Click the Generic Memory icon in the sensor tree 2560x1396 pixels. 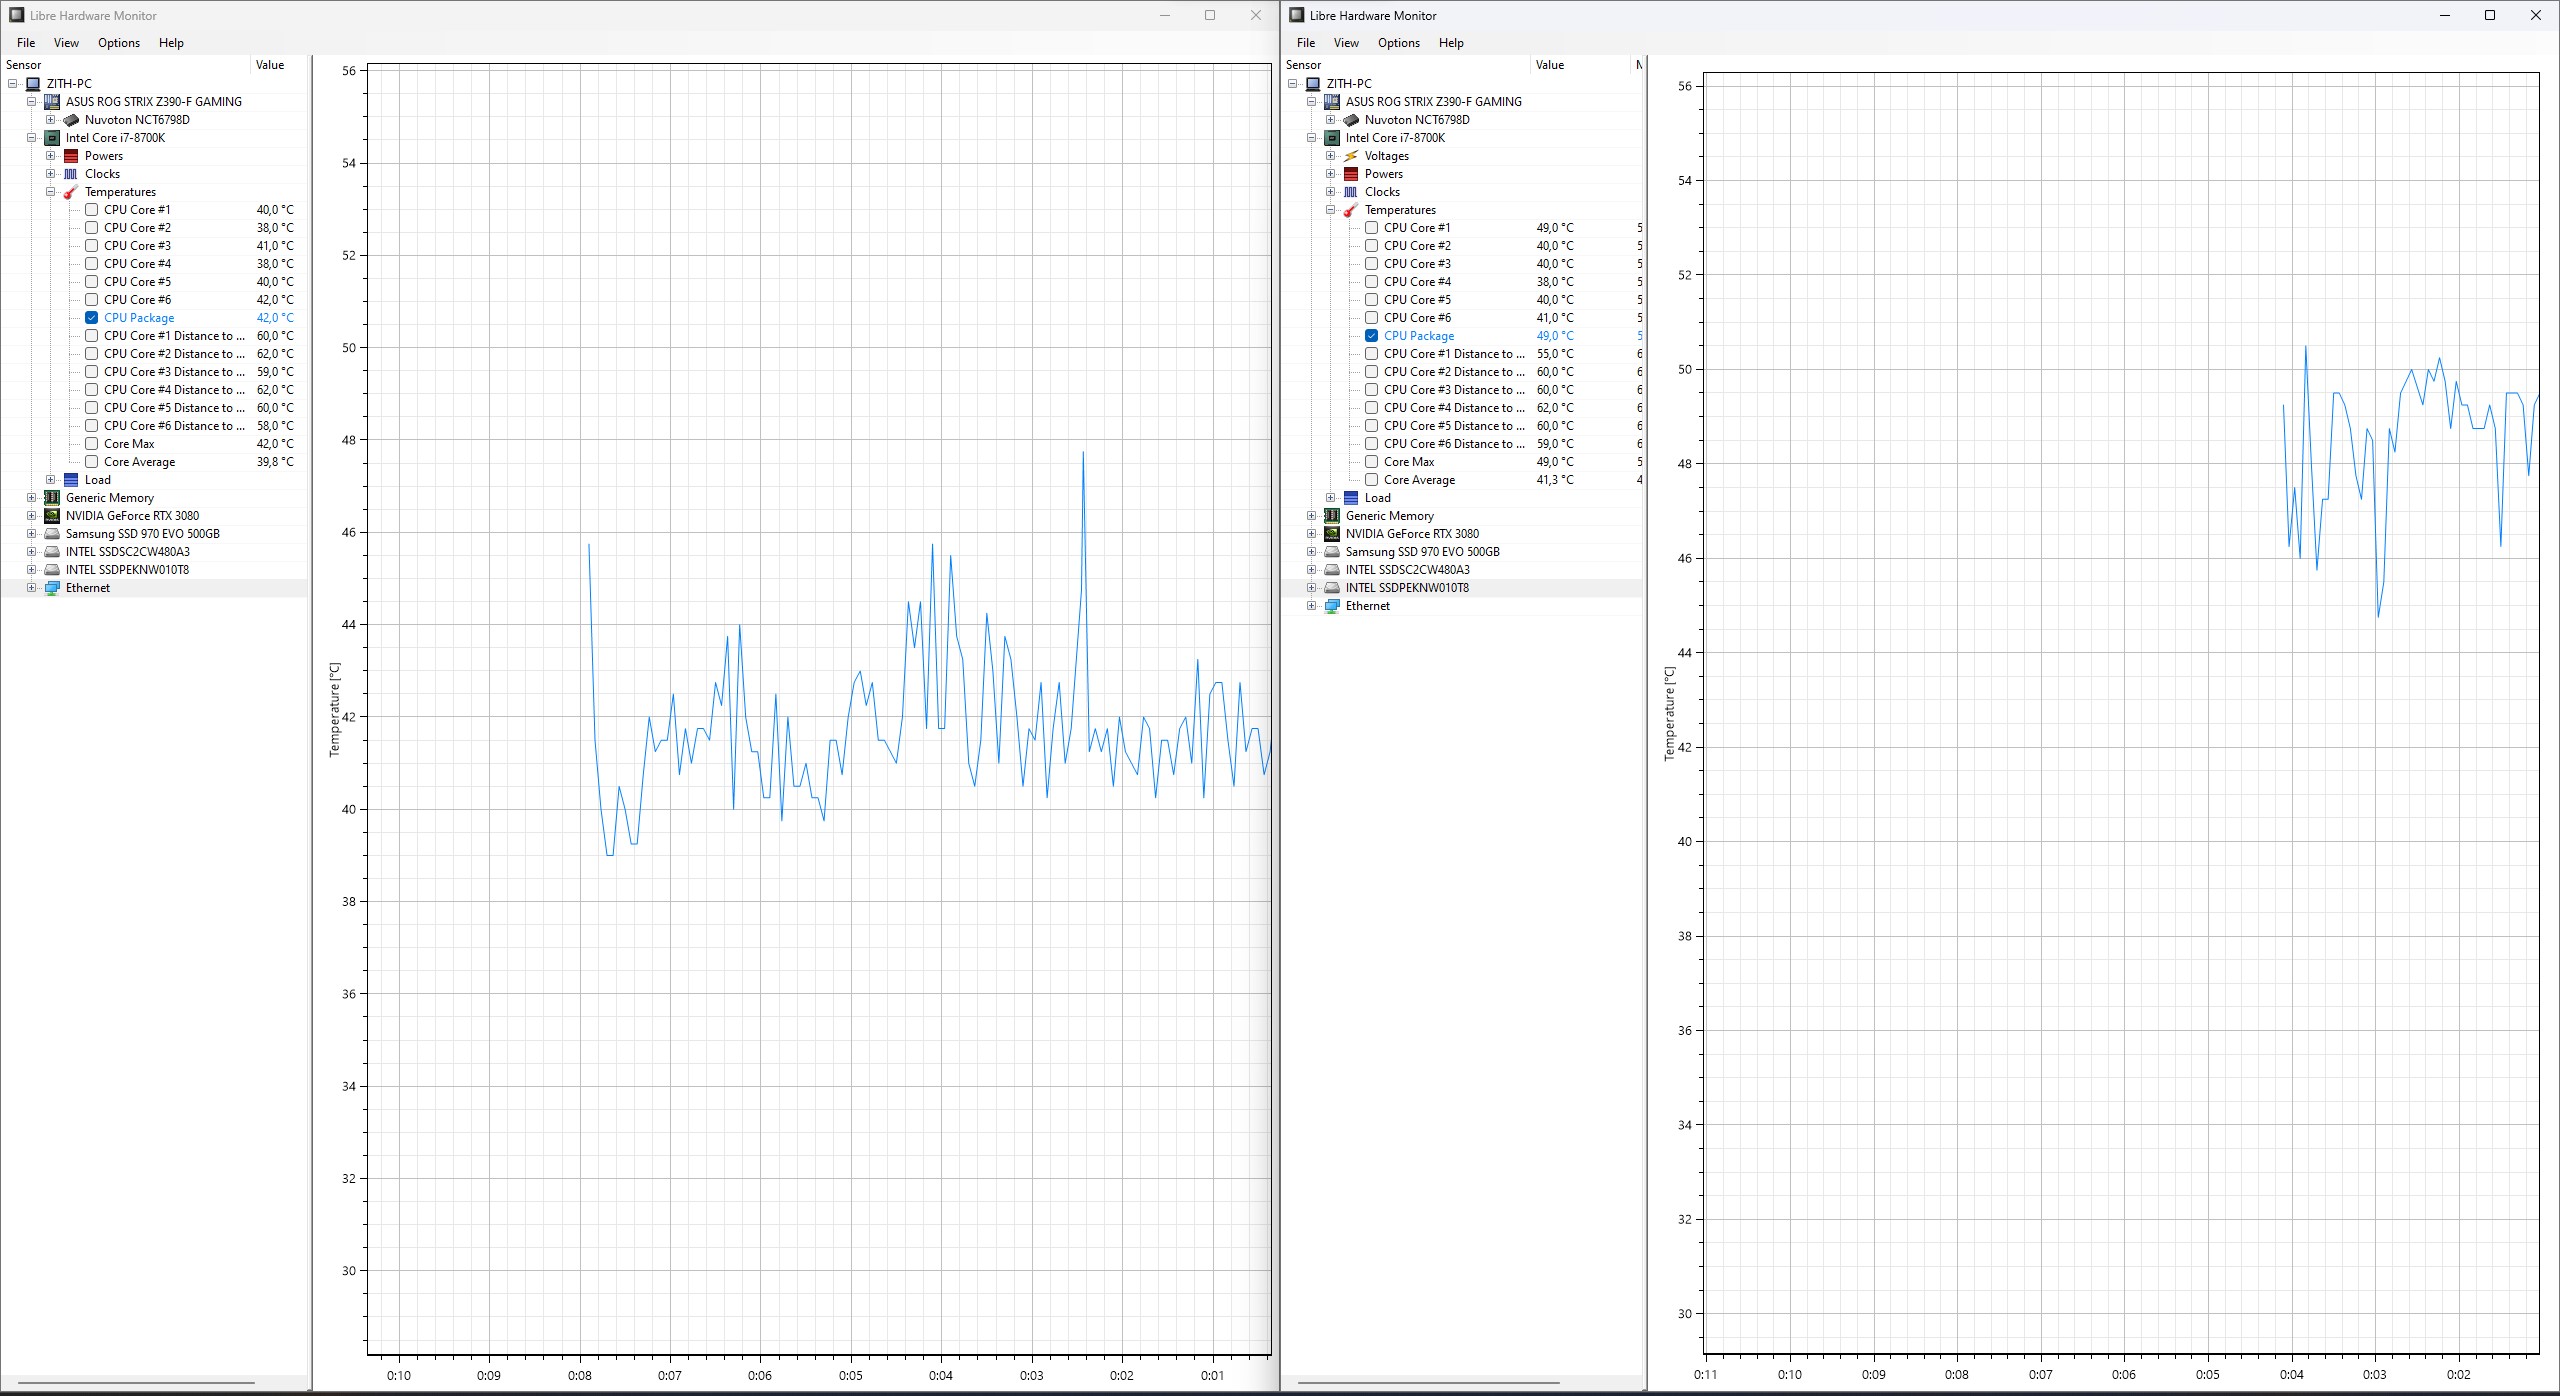52,497
